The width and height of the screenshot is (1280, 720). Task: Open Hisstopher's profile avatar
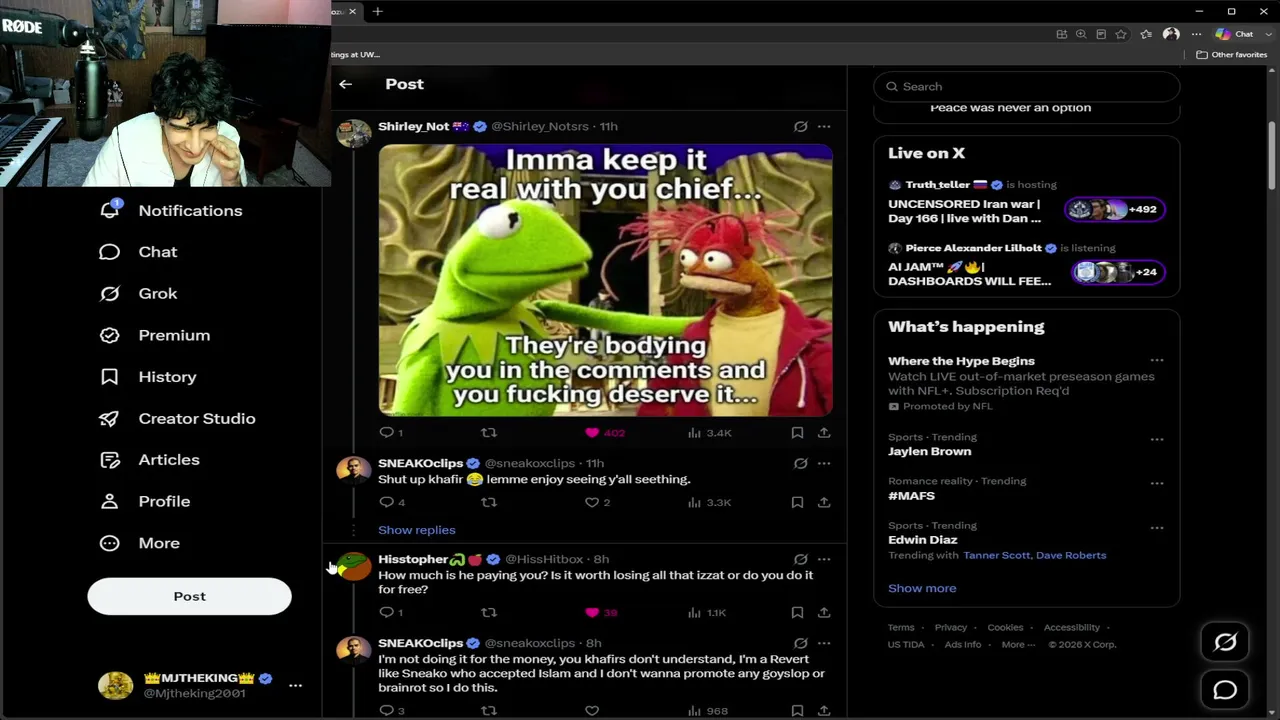(353, 566)
